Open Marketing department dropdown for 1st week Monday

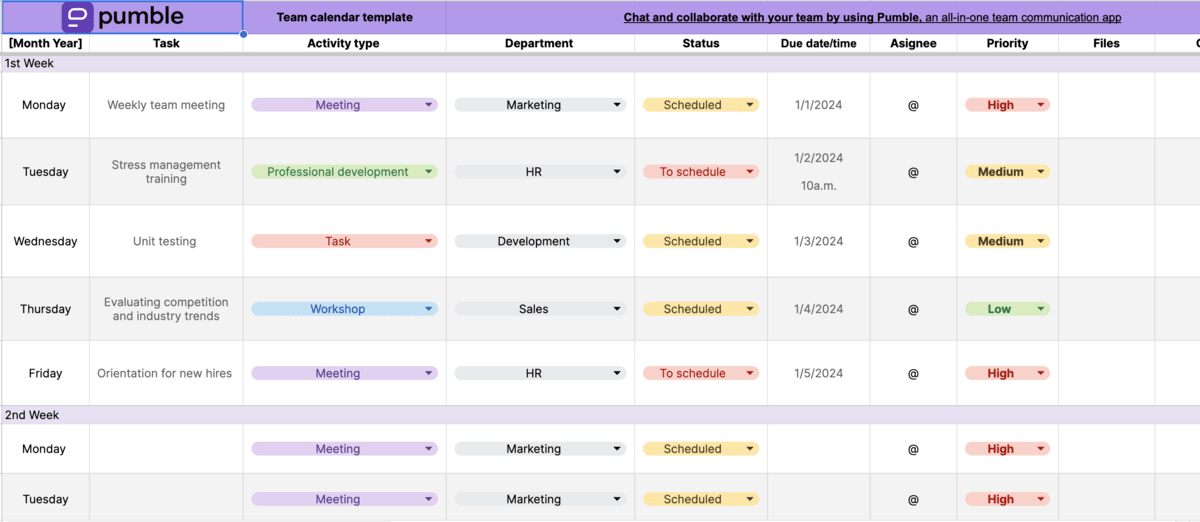tap(540, 105)
